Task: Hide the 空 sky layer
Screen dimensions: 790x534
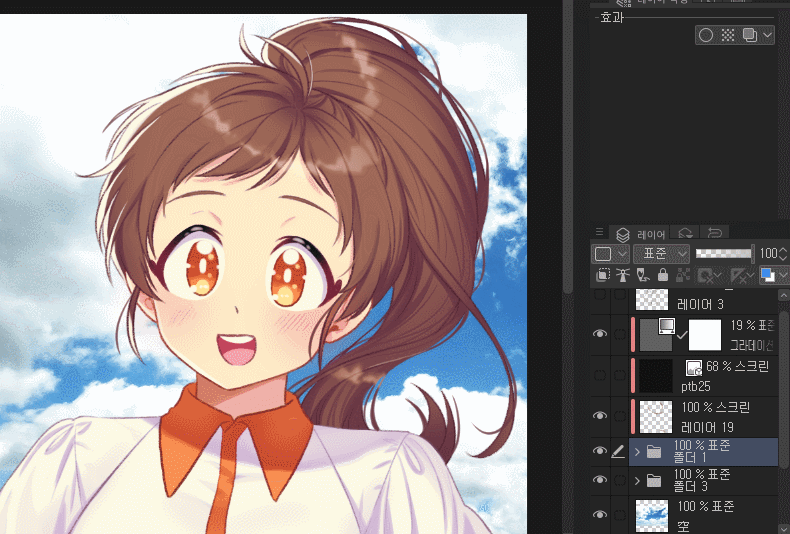Action: point(600,514)
